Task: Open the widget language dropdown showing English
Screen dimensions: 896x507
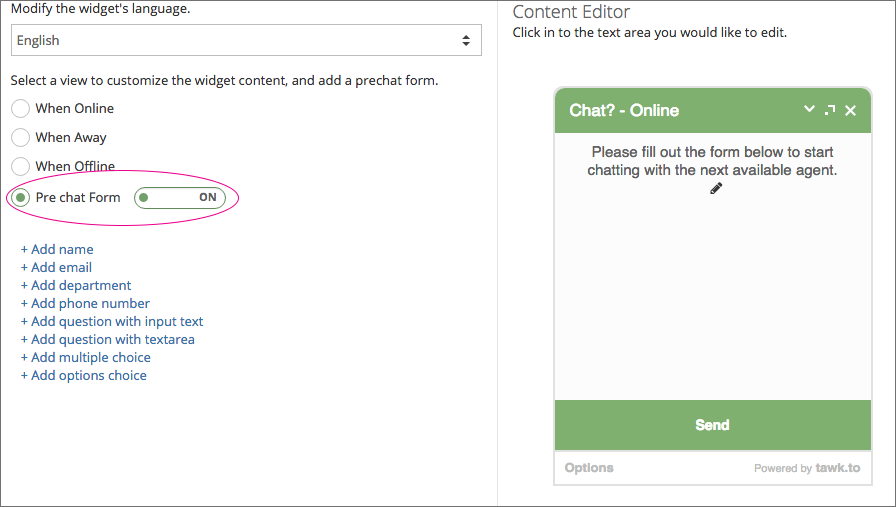Action: point(246,40)
